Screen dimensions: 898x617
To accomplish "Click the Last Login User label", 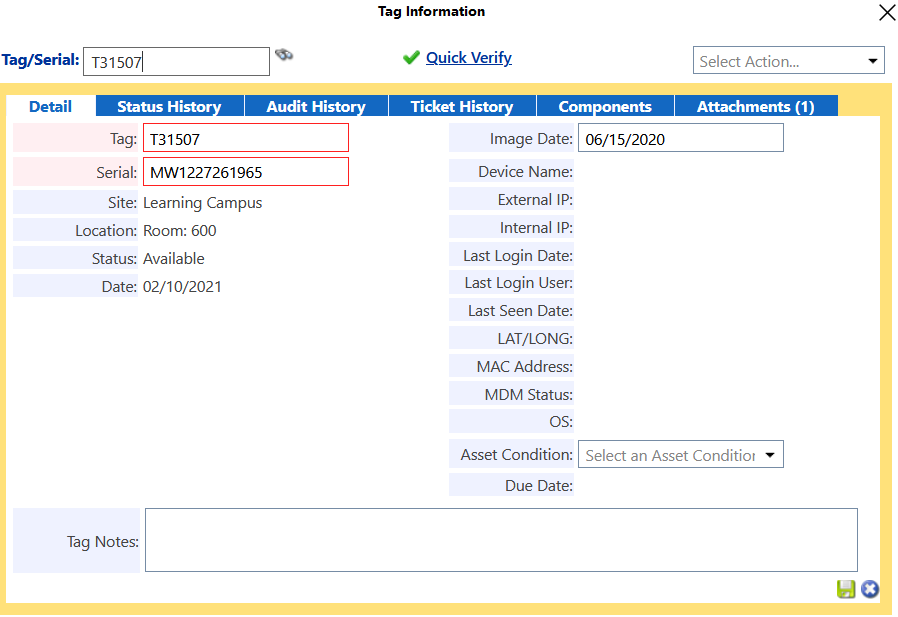I will [519, 283].
